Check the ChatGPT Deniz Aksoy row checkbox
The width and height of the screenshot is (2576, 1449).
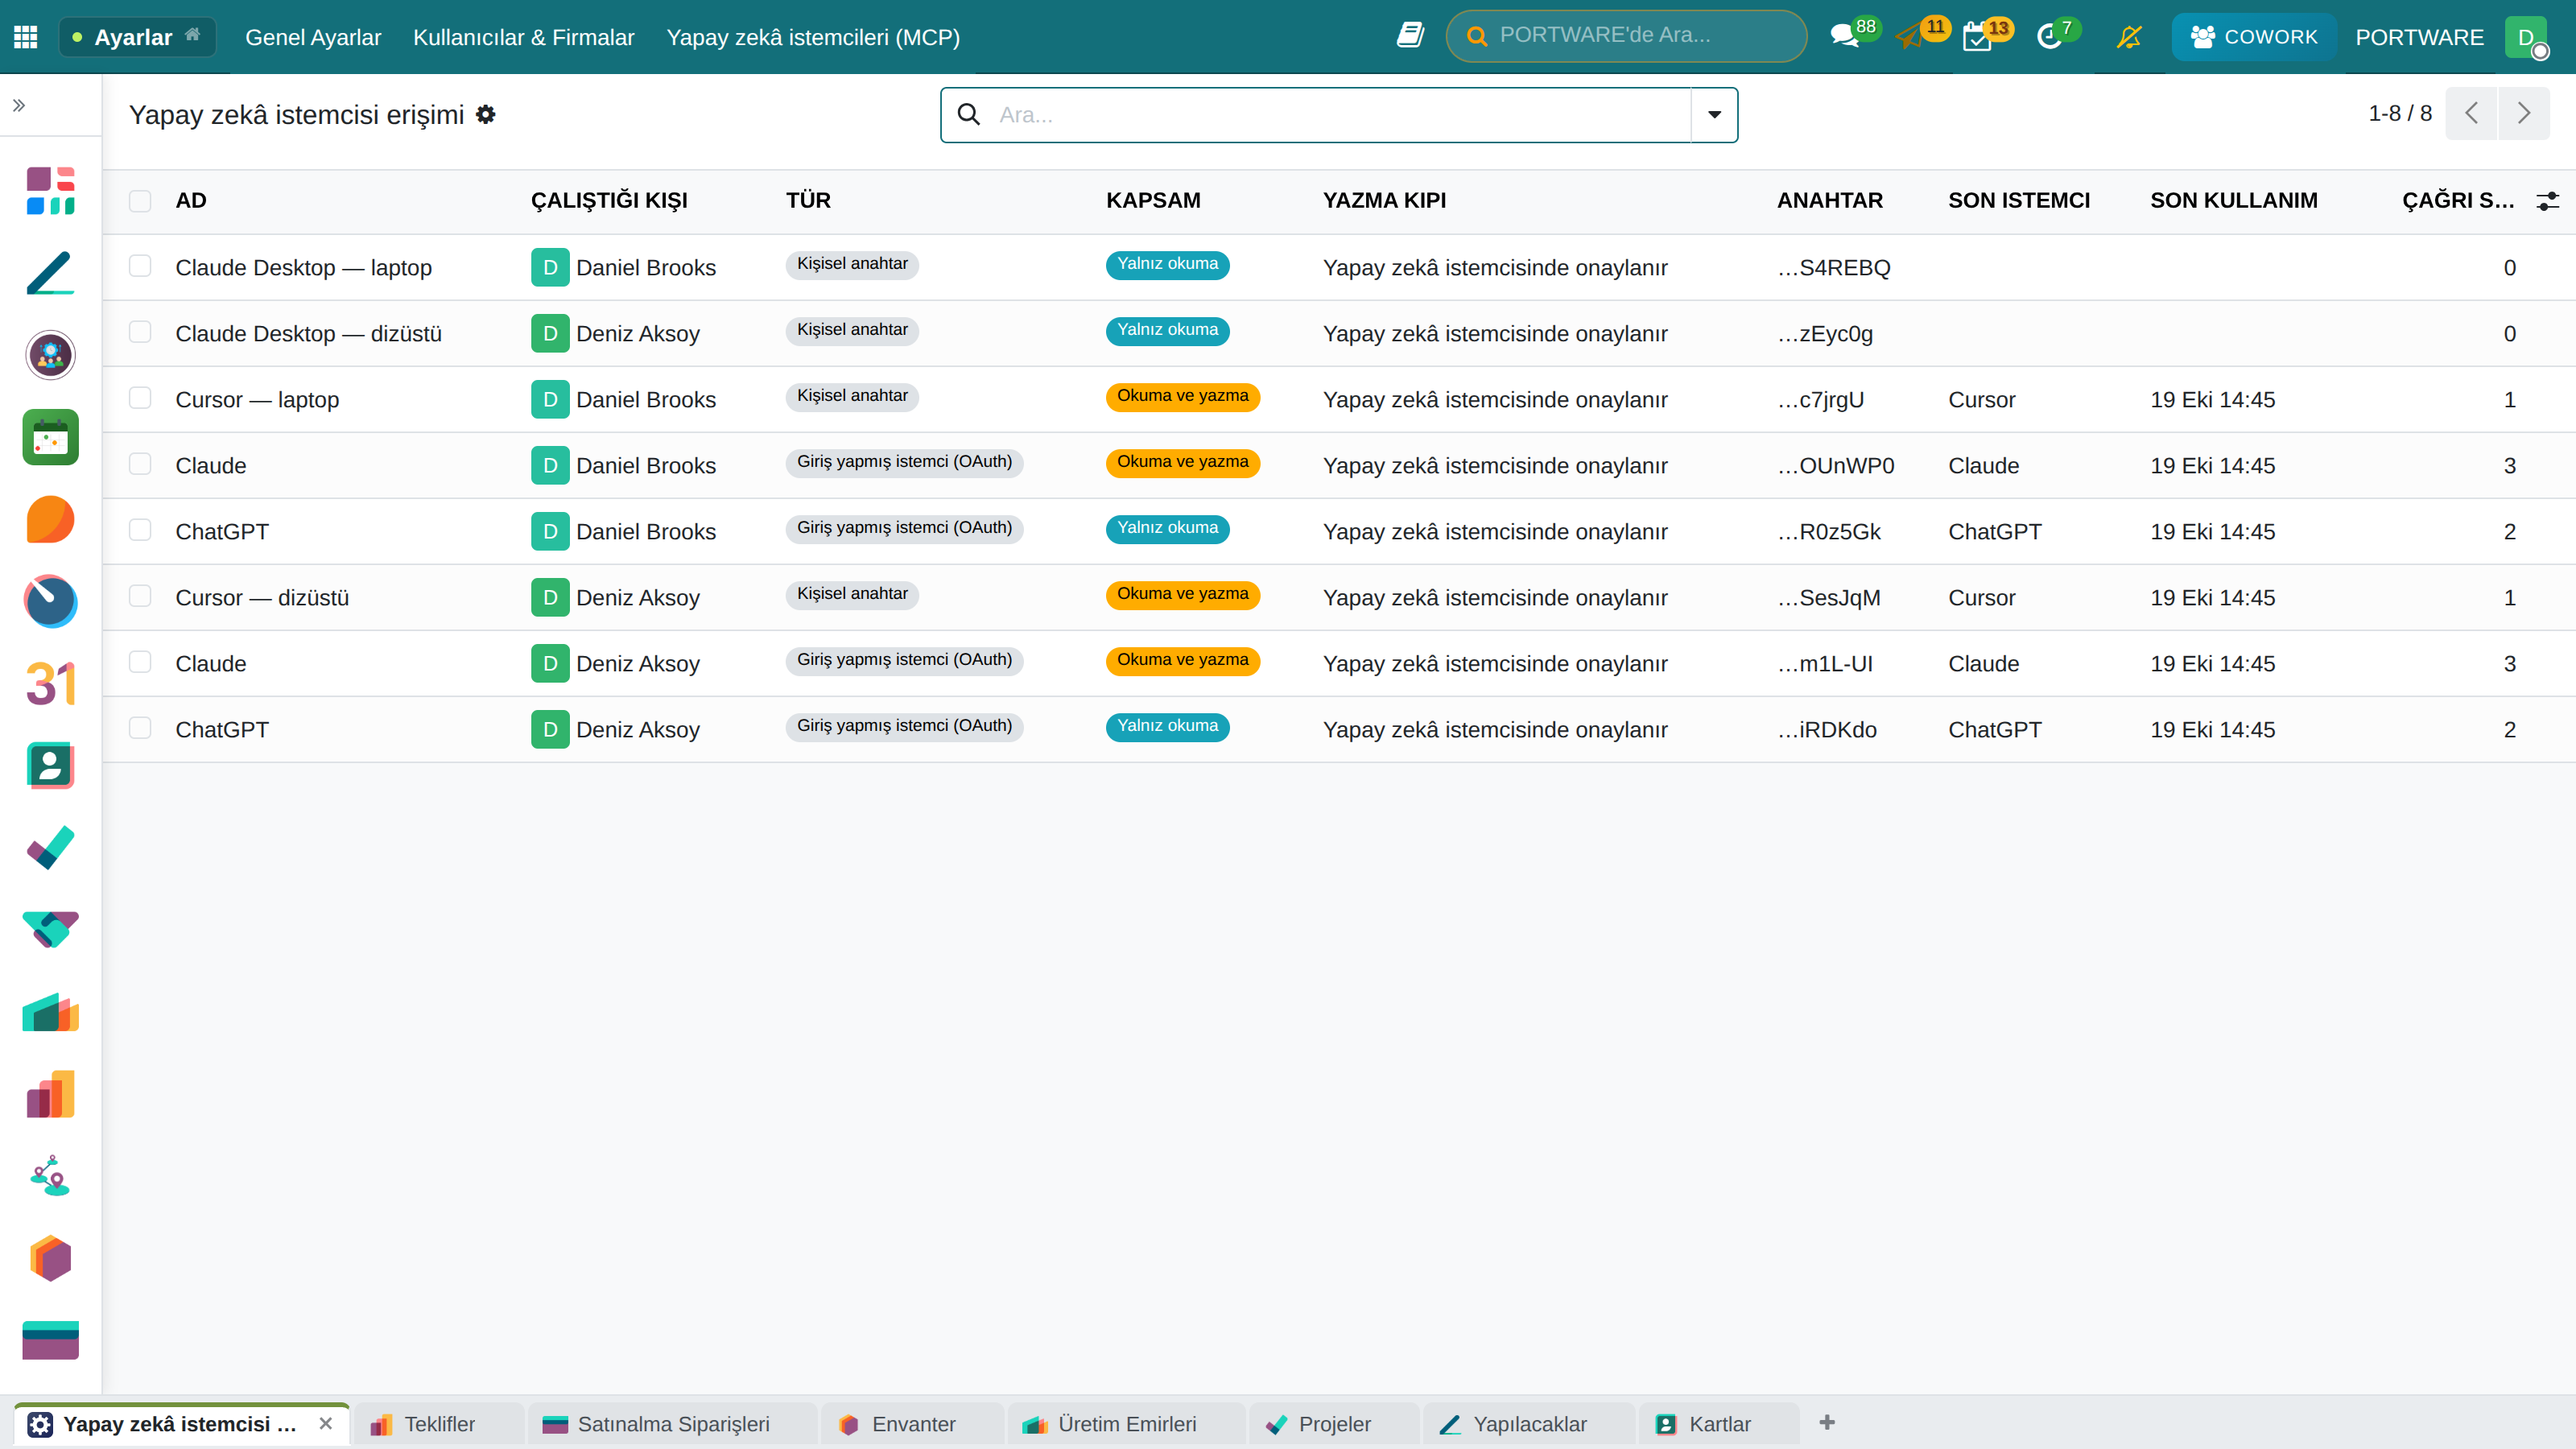point(140,728)
